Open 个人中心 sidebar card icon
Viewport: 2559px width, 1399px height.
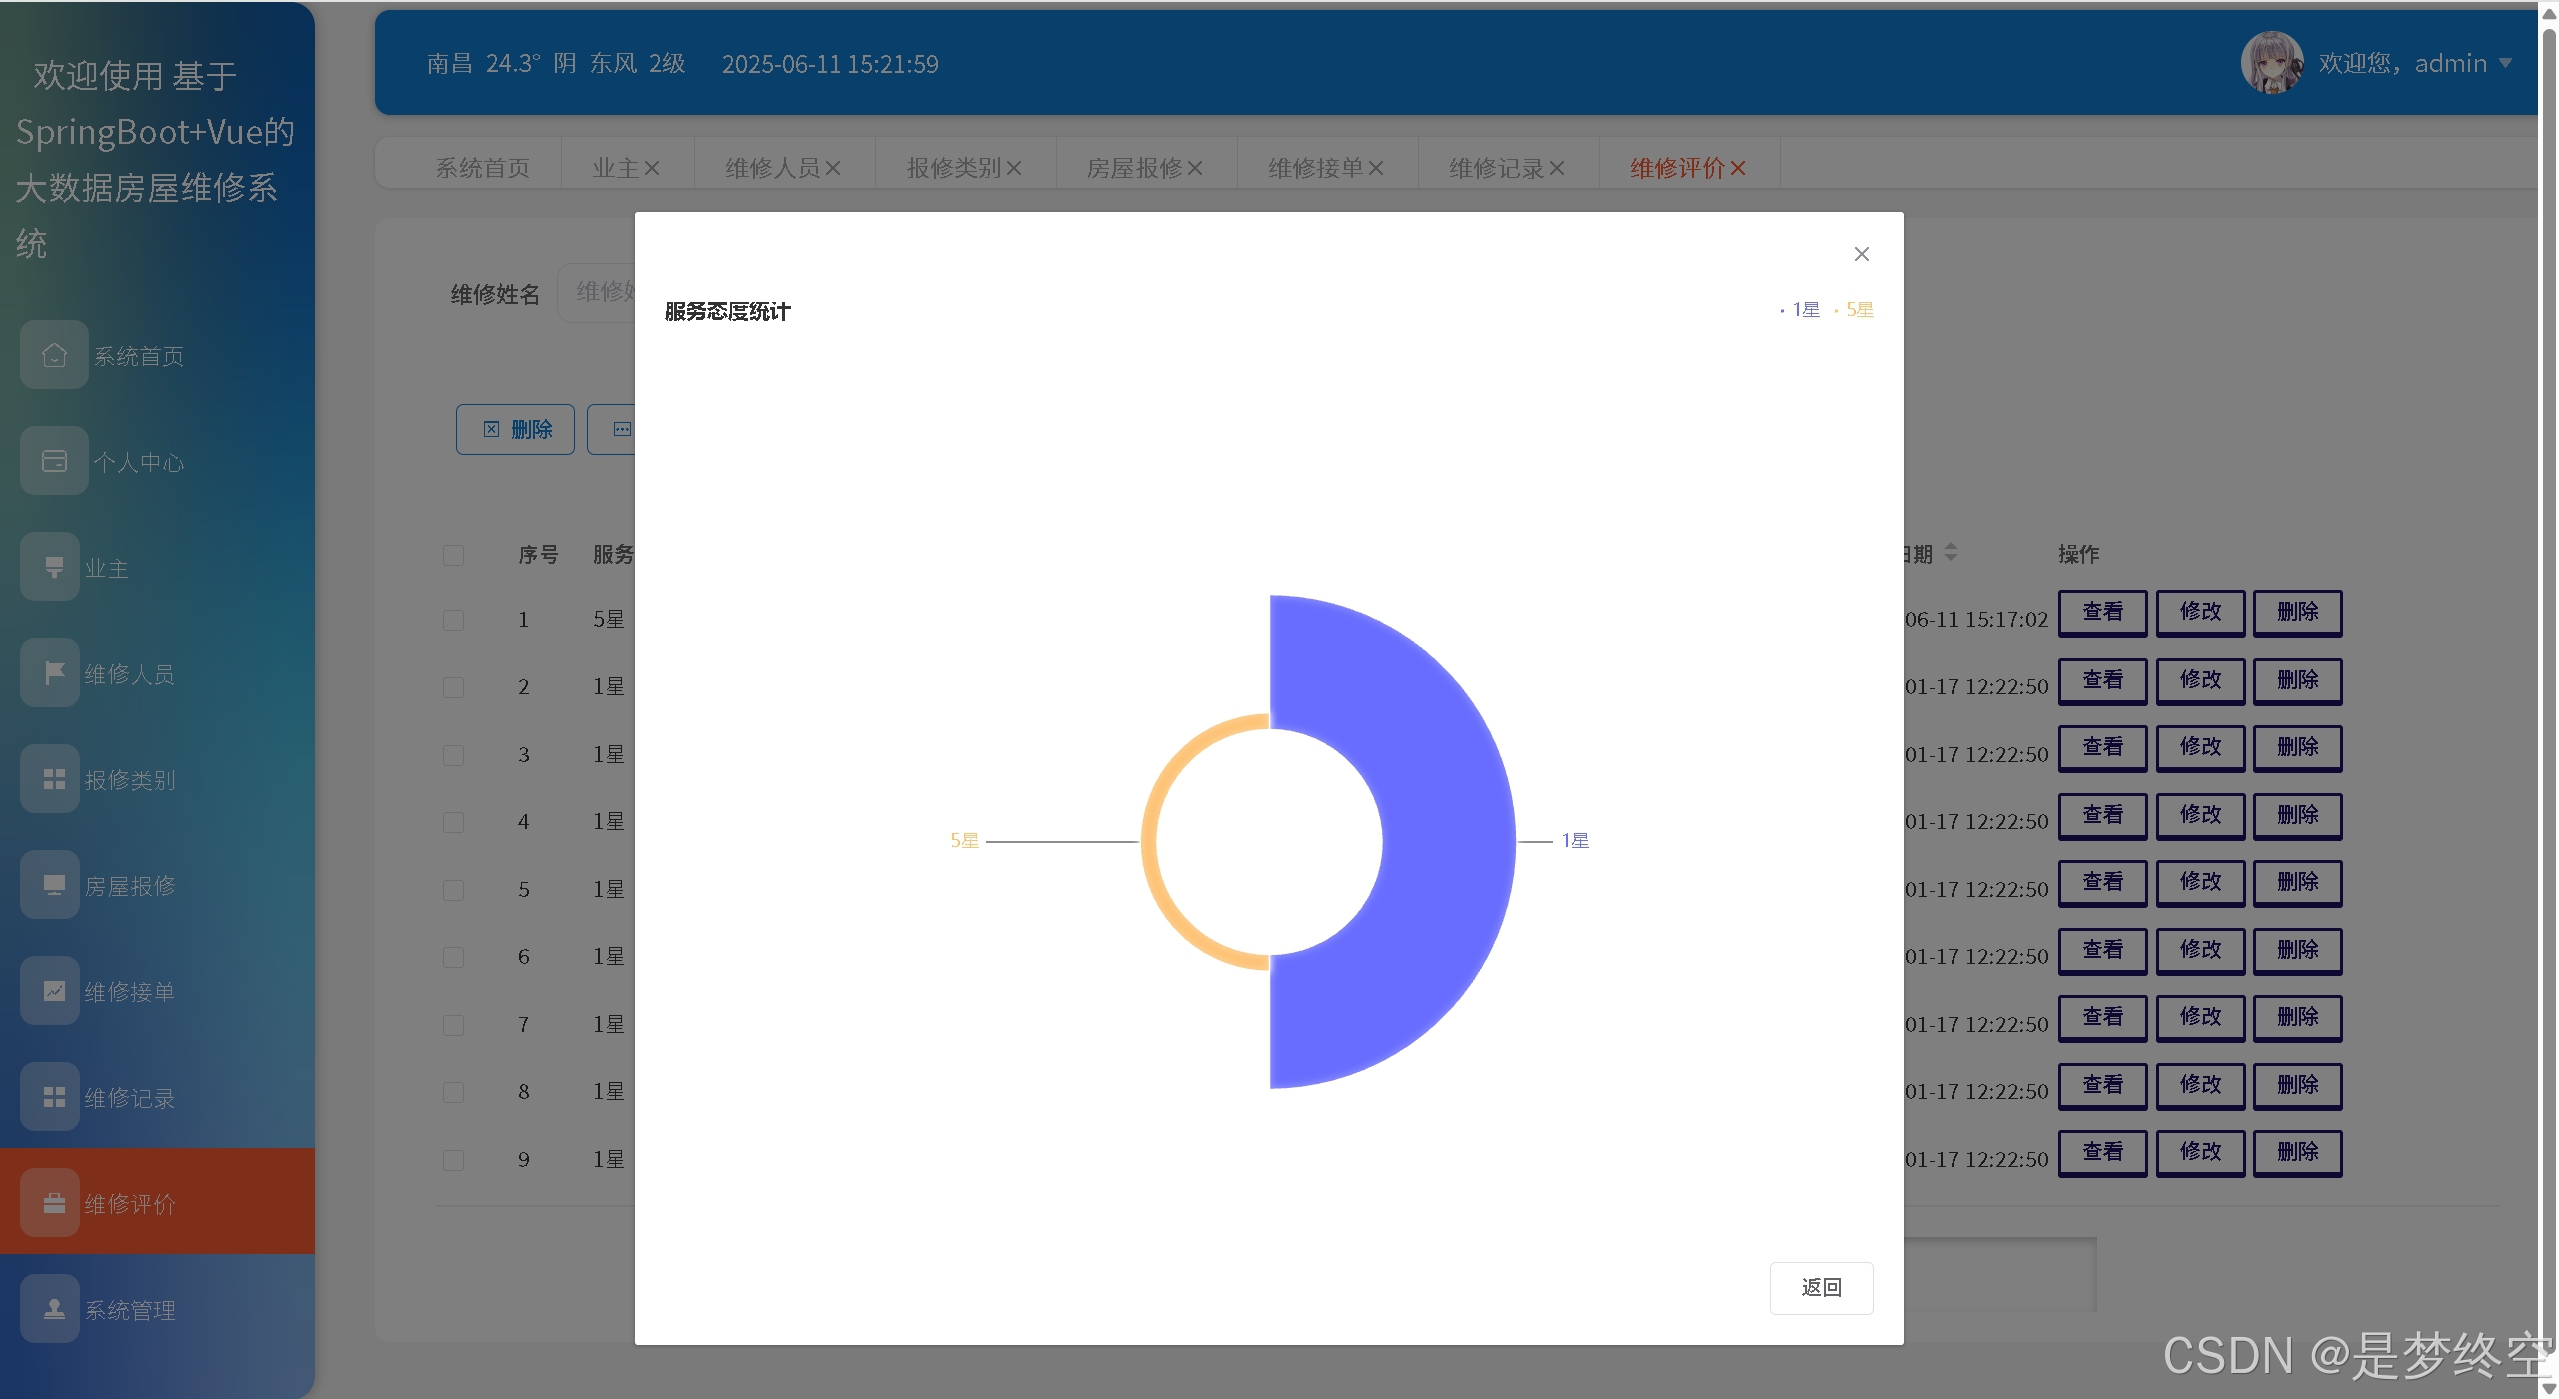pos(54,461)
